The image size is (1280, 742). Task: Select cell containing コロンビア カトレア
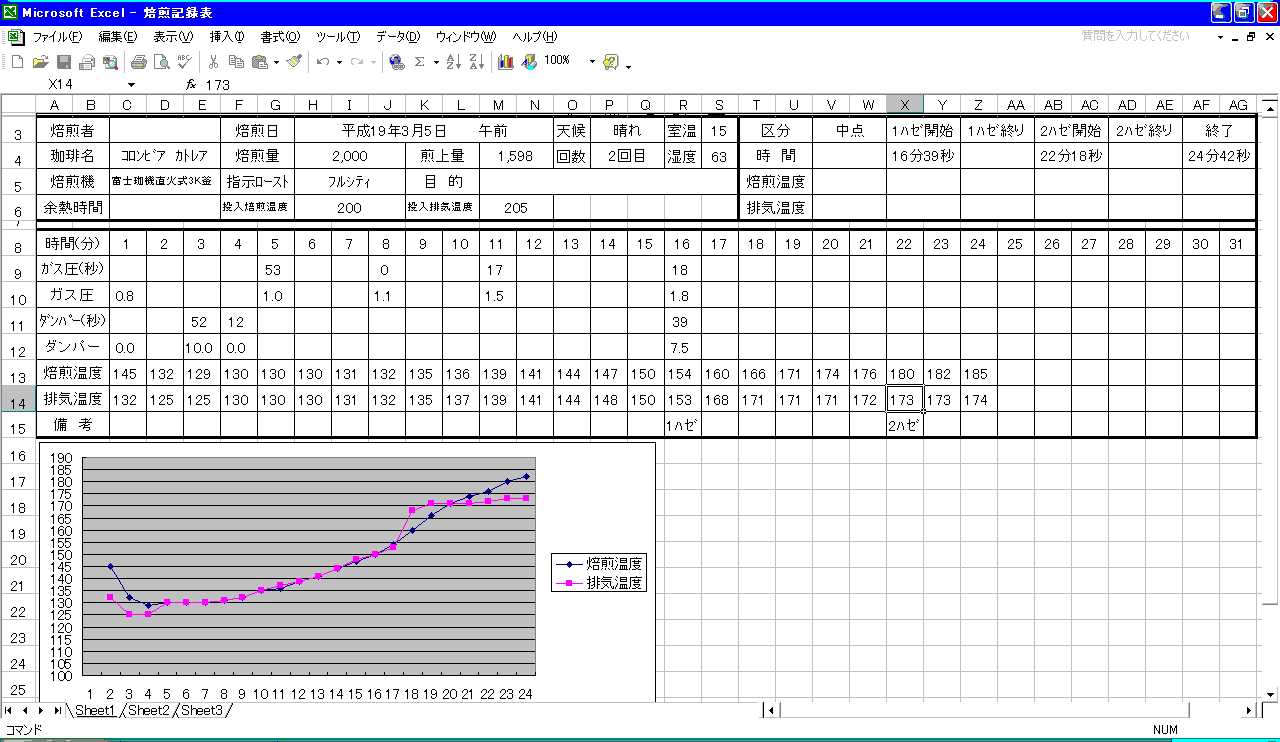(x=165, y=156)
